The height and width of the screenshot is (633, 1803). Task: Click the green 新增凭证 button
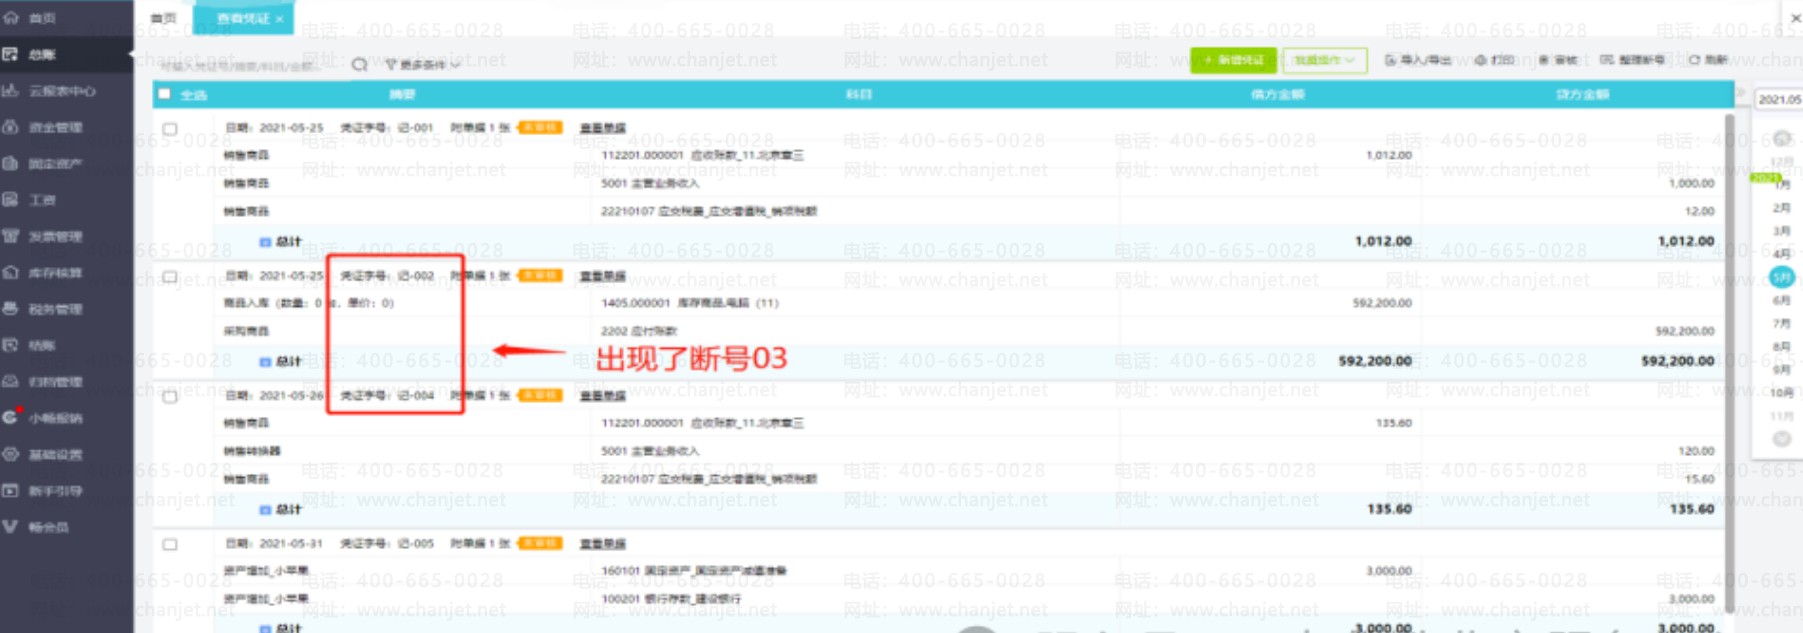tap(1233, 60)
